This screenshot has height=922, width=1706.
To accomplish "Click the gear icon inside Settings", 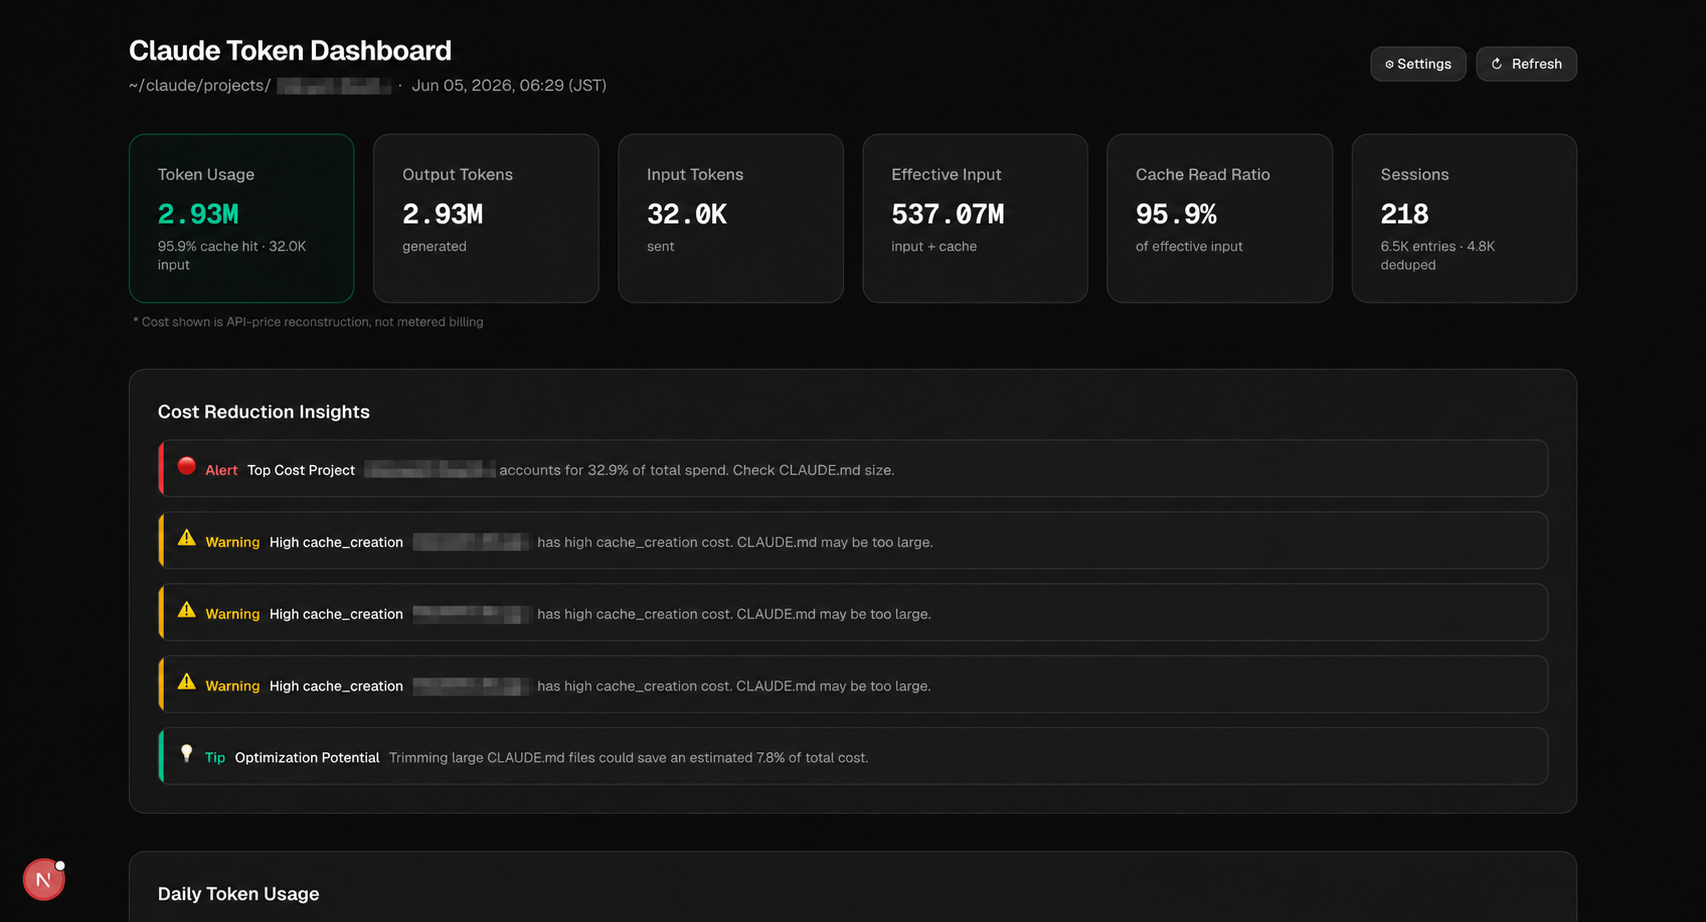I will point(1389,64).
